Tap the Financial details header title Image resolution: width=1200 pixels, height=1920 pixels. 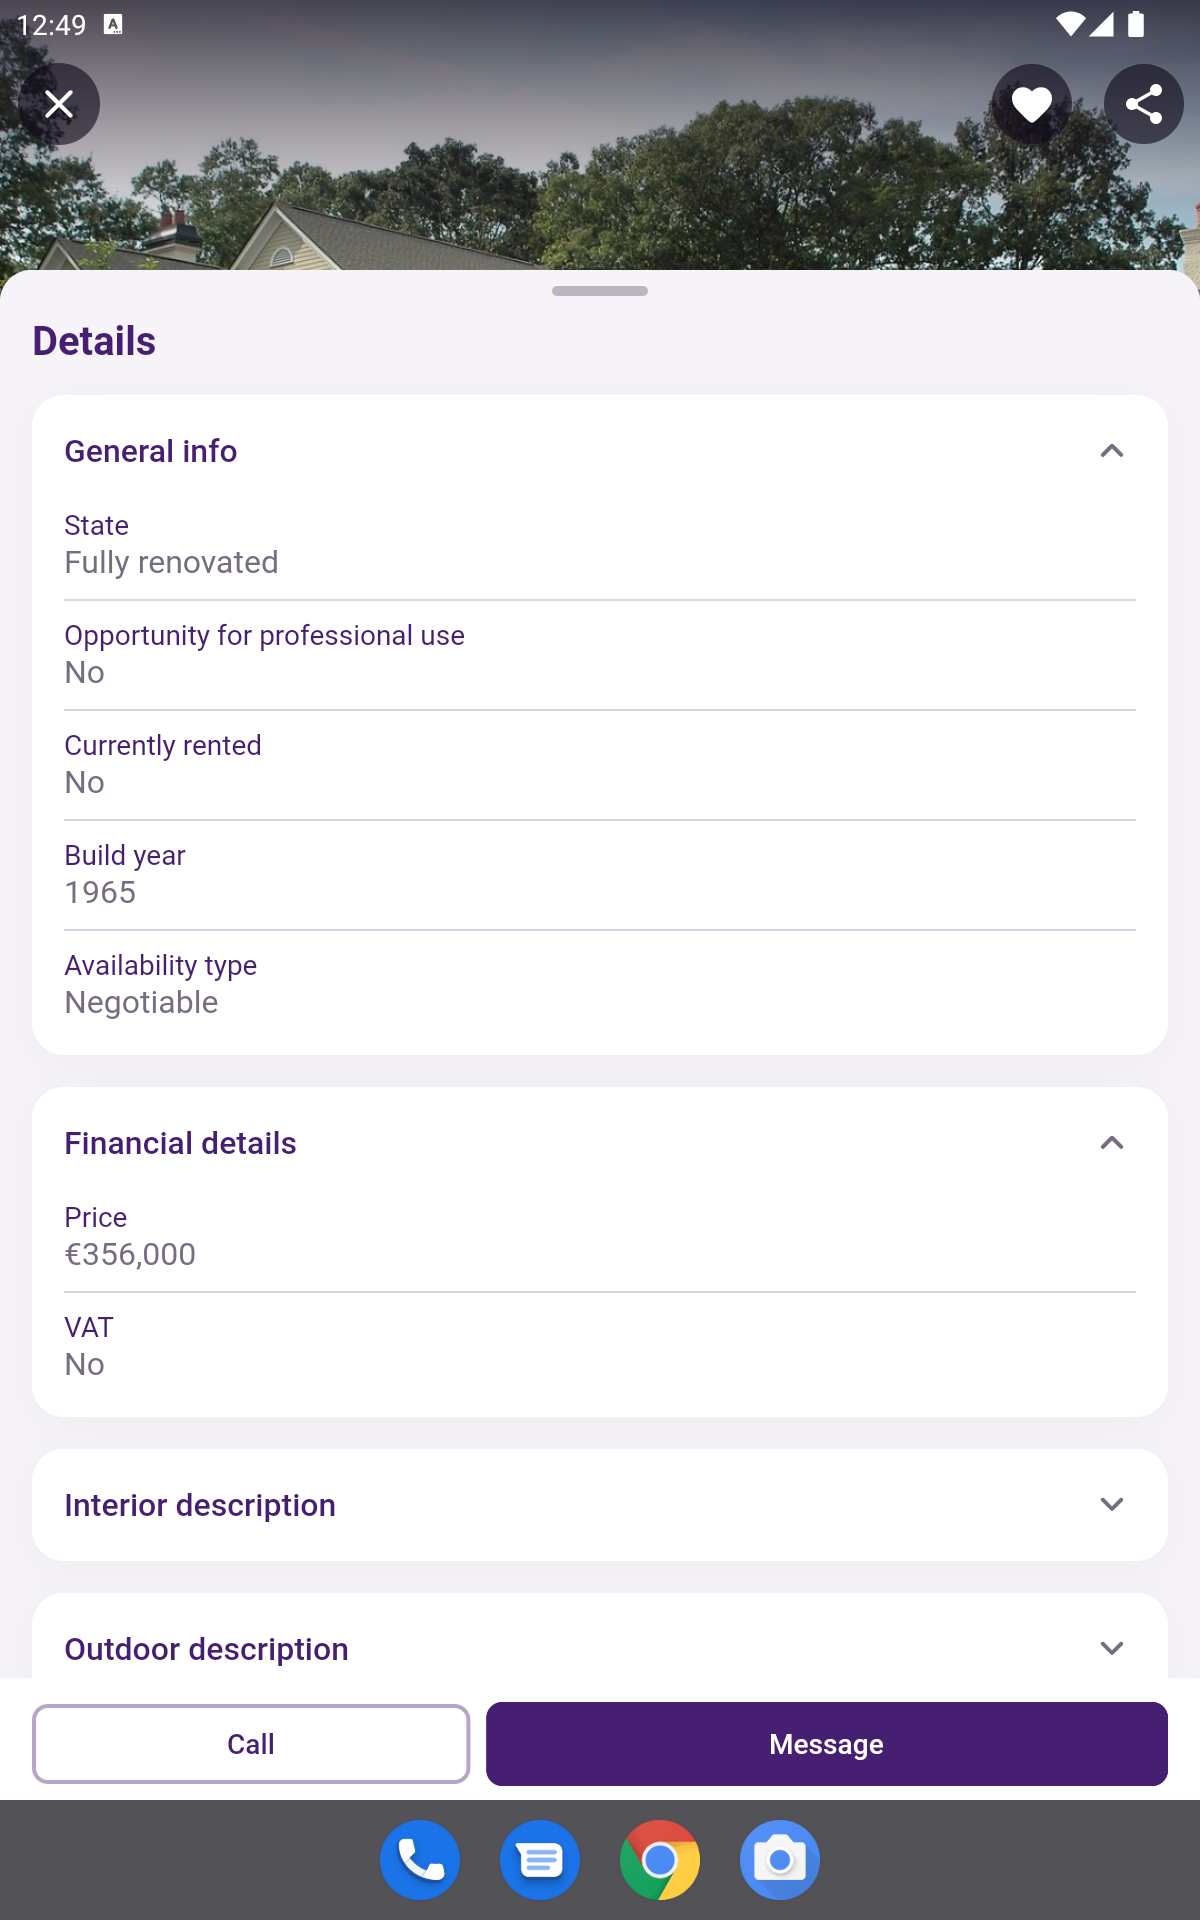click(x=181, y=1143)
